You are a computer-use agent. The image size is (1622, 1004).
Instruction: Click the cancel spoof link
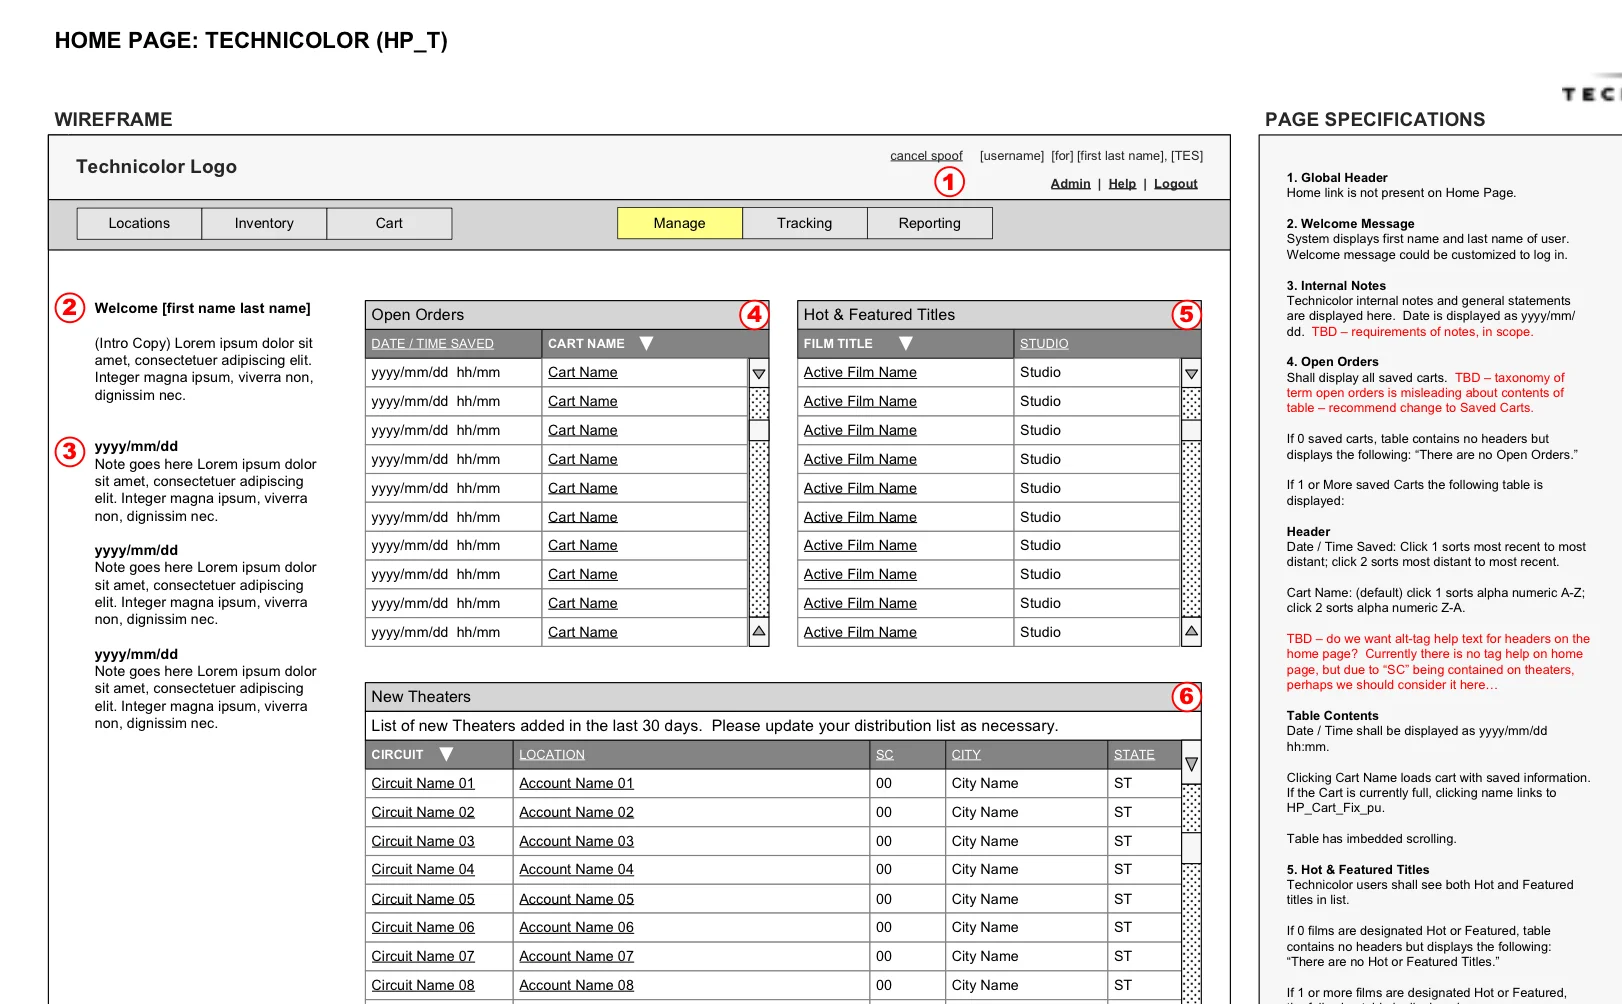[926, 156]
